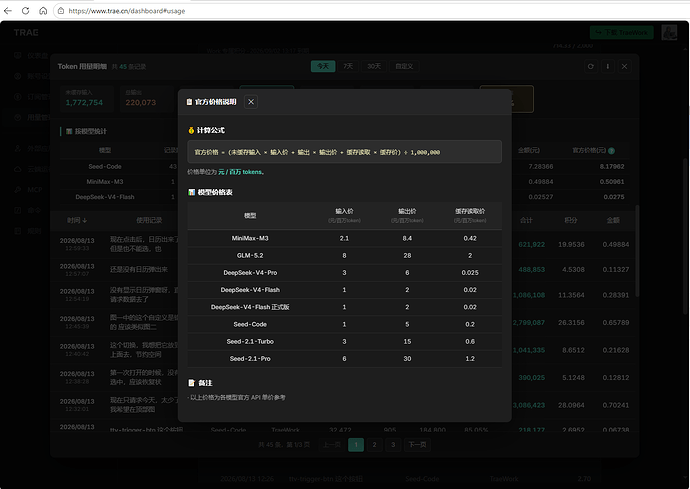This screenshot has height=489, width=690.
Task: Select the 7天 range tab
Action: [x=348, y=66]
